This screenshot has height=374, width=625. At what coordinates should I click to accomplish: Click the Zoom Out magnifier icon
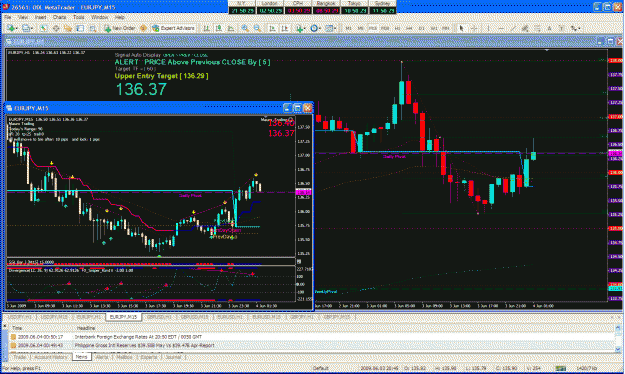(x=257, y=28)
